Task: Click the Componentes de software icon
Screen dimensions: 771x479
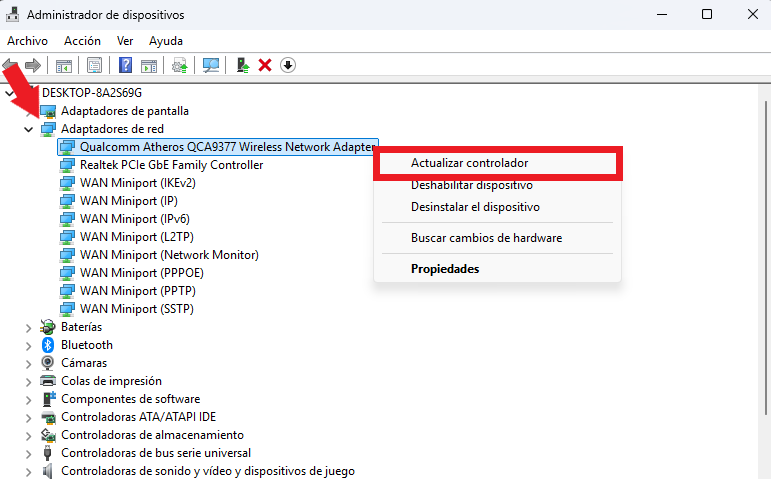Action: (x=49, y=399)
